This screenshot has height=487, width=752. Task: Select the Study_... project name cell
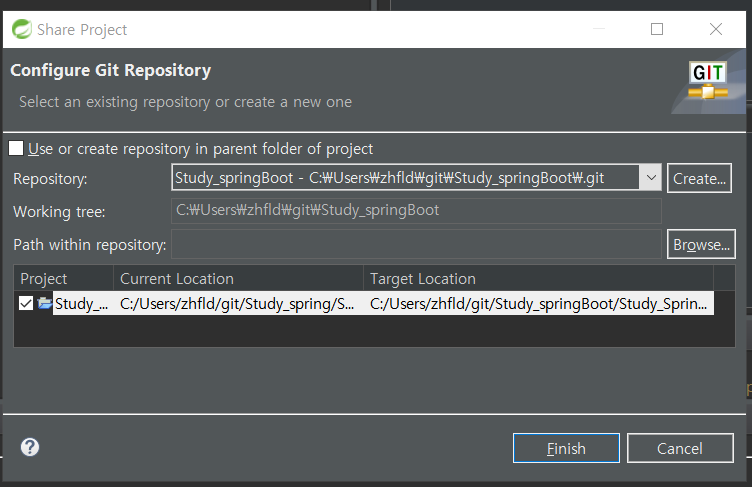(x=82, y=303)
